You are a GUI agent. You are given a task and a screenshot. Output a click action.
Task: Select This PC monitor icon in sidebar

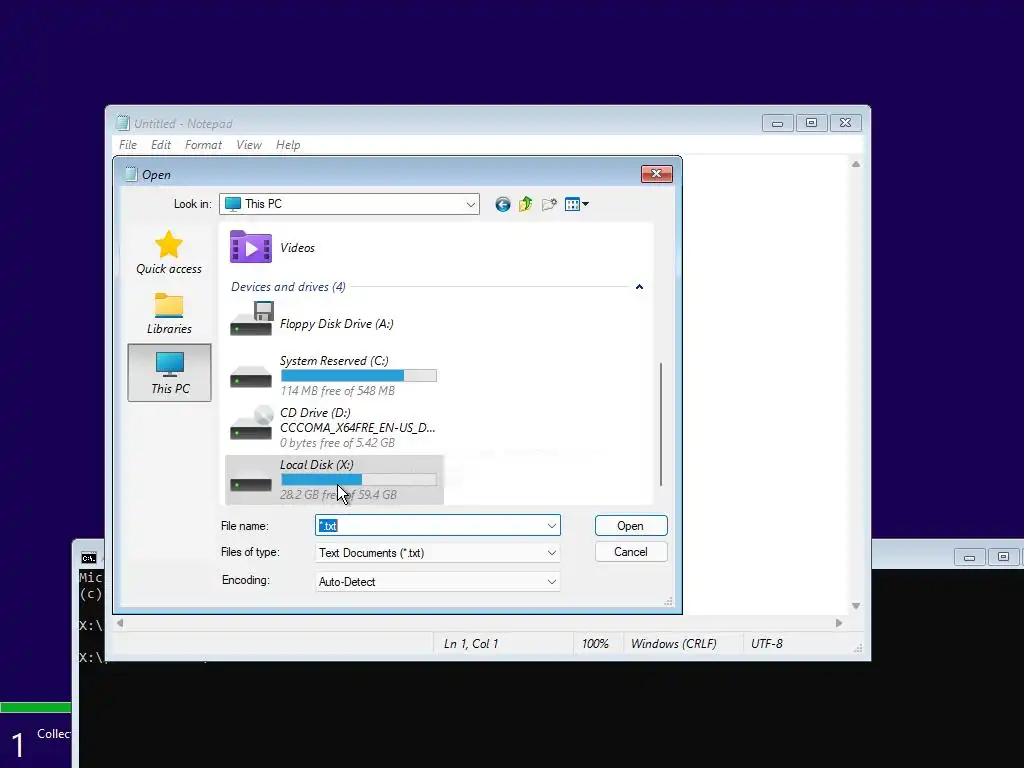point(170,364)
